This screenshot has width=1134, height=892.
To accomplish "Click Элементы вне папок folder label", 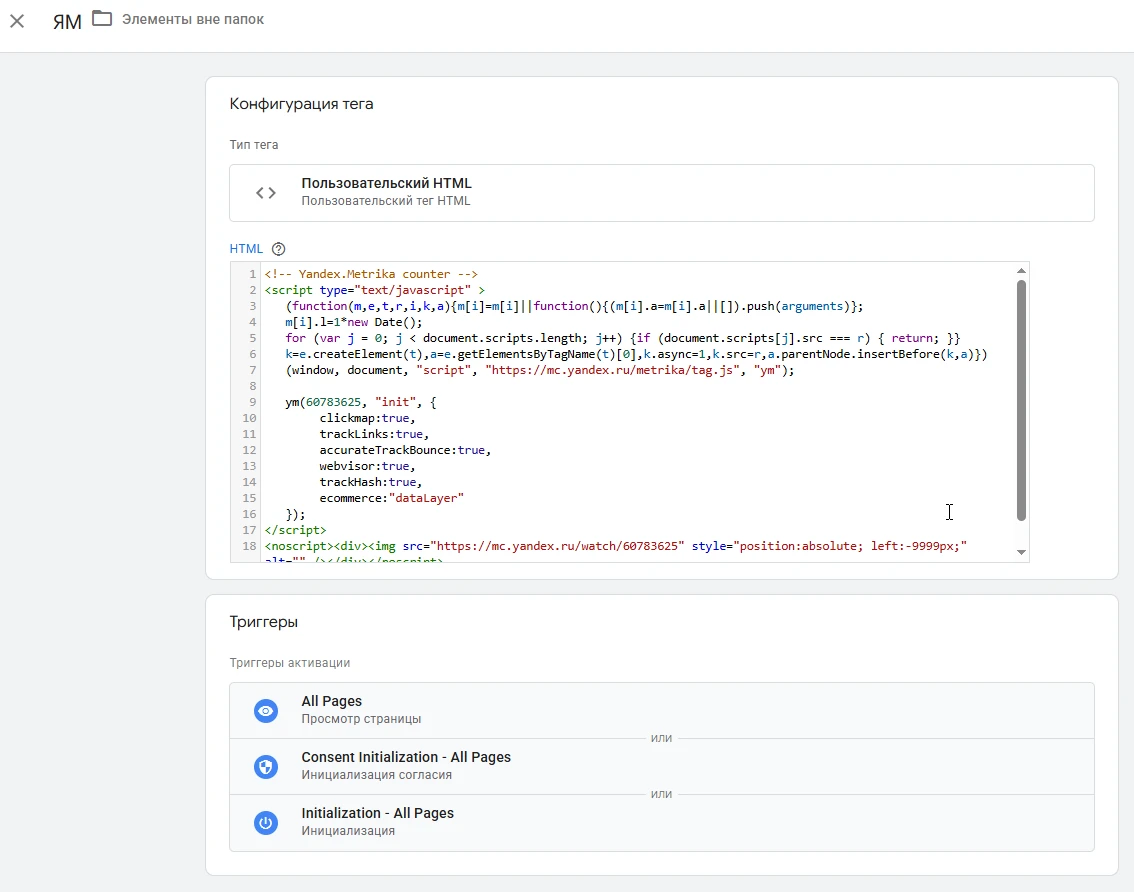I will click(x=192, y=20).
